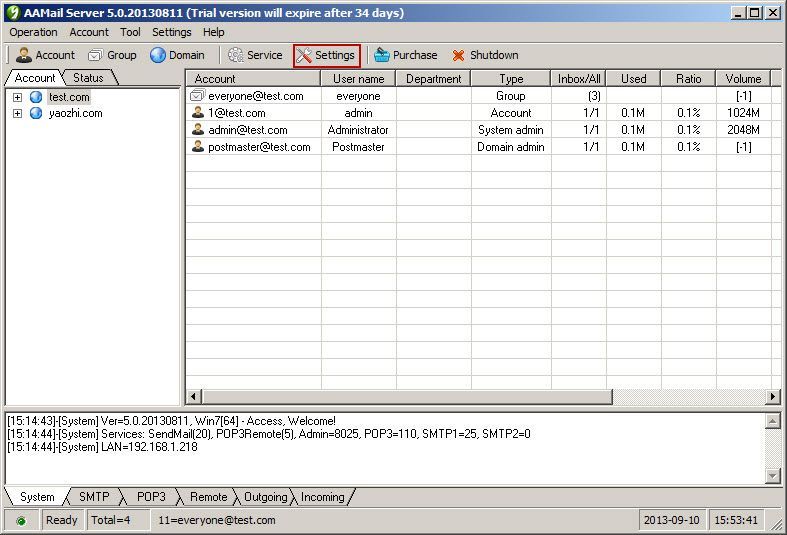Image resolution: width=787 pixels, height=535 pixels.
Task: Switch to the Incoming log tab
Action: click(323, 497)
